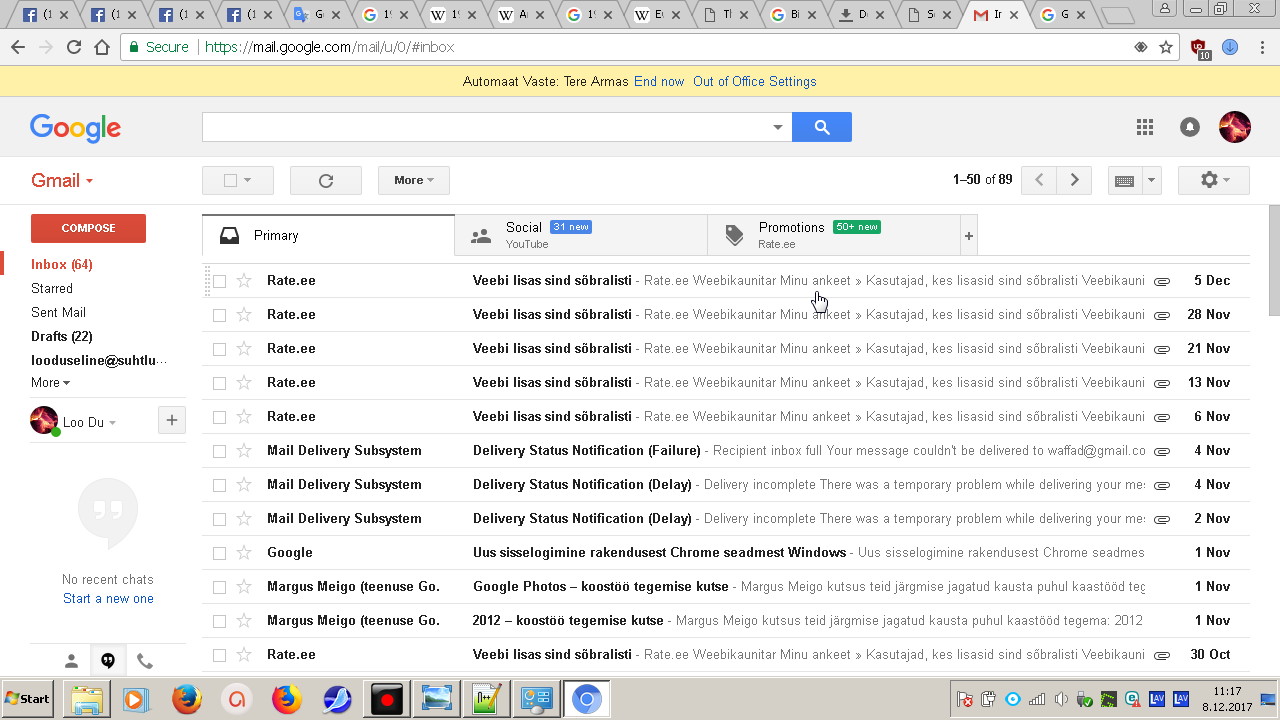Open input tools selection dropdown arrow
1280x720 pixels.
point(1151,181)
